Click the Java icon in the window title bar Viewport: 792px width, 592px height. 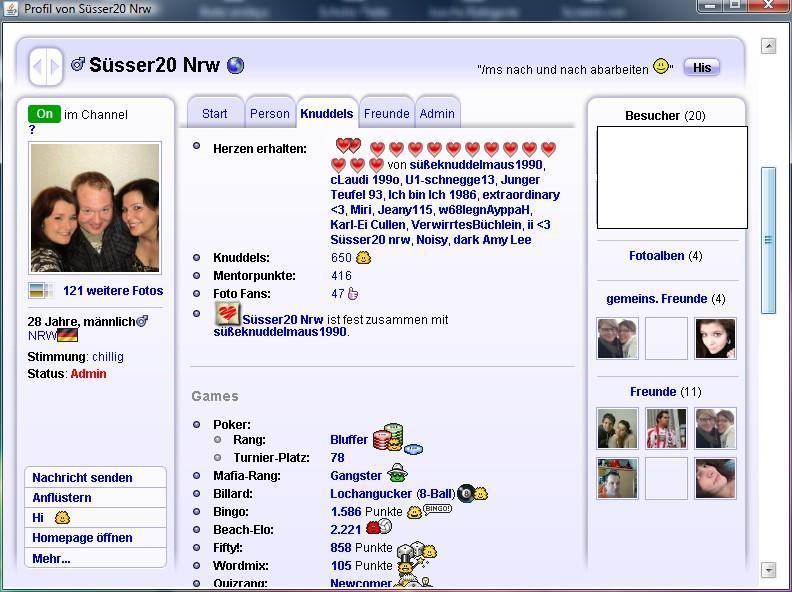point(11,8)
